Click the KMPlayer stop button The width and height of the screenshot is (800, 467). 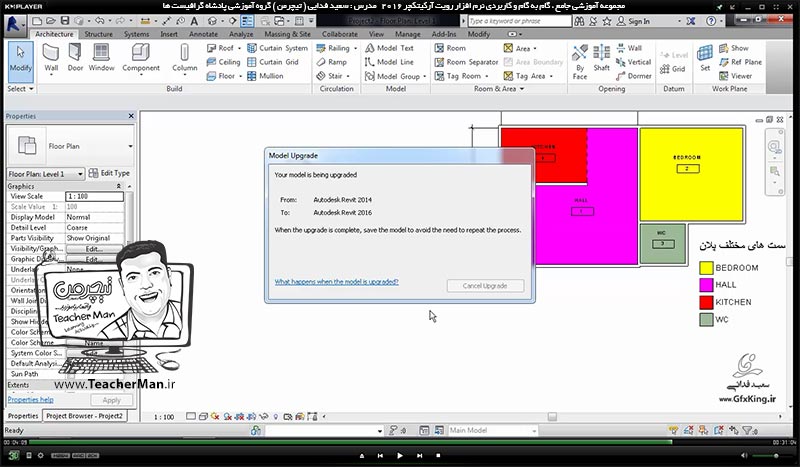[x=438, y=456]
